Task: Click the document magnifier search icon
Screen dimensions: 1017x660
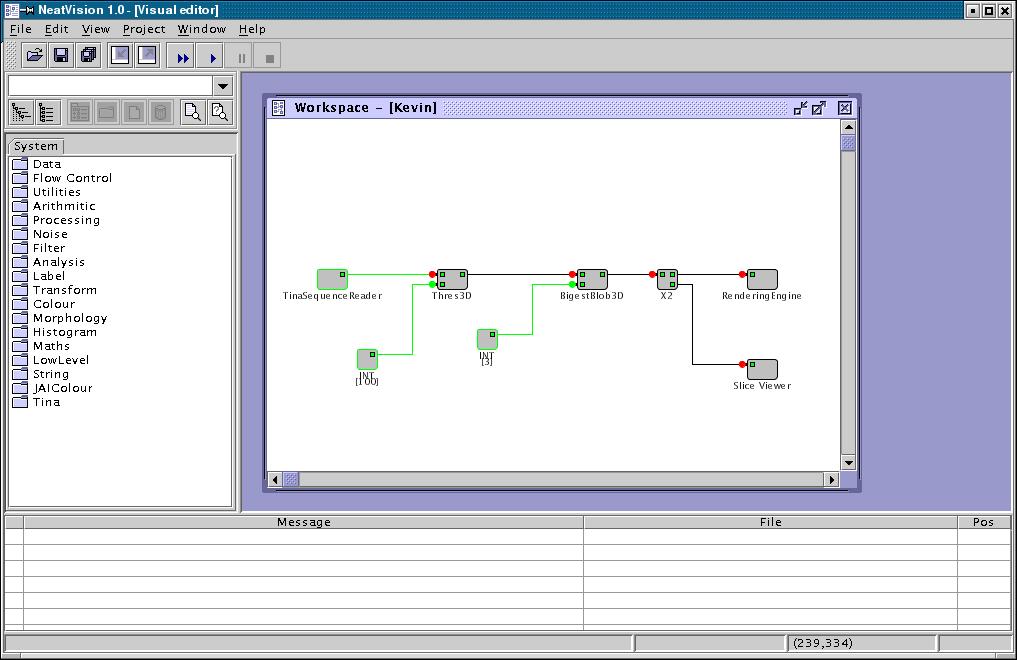Action: tap(192, 113)
